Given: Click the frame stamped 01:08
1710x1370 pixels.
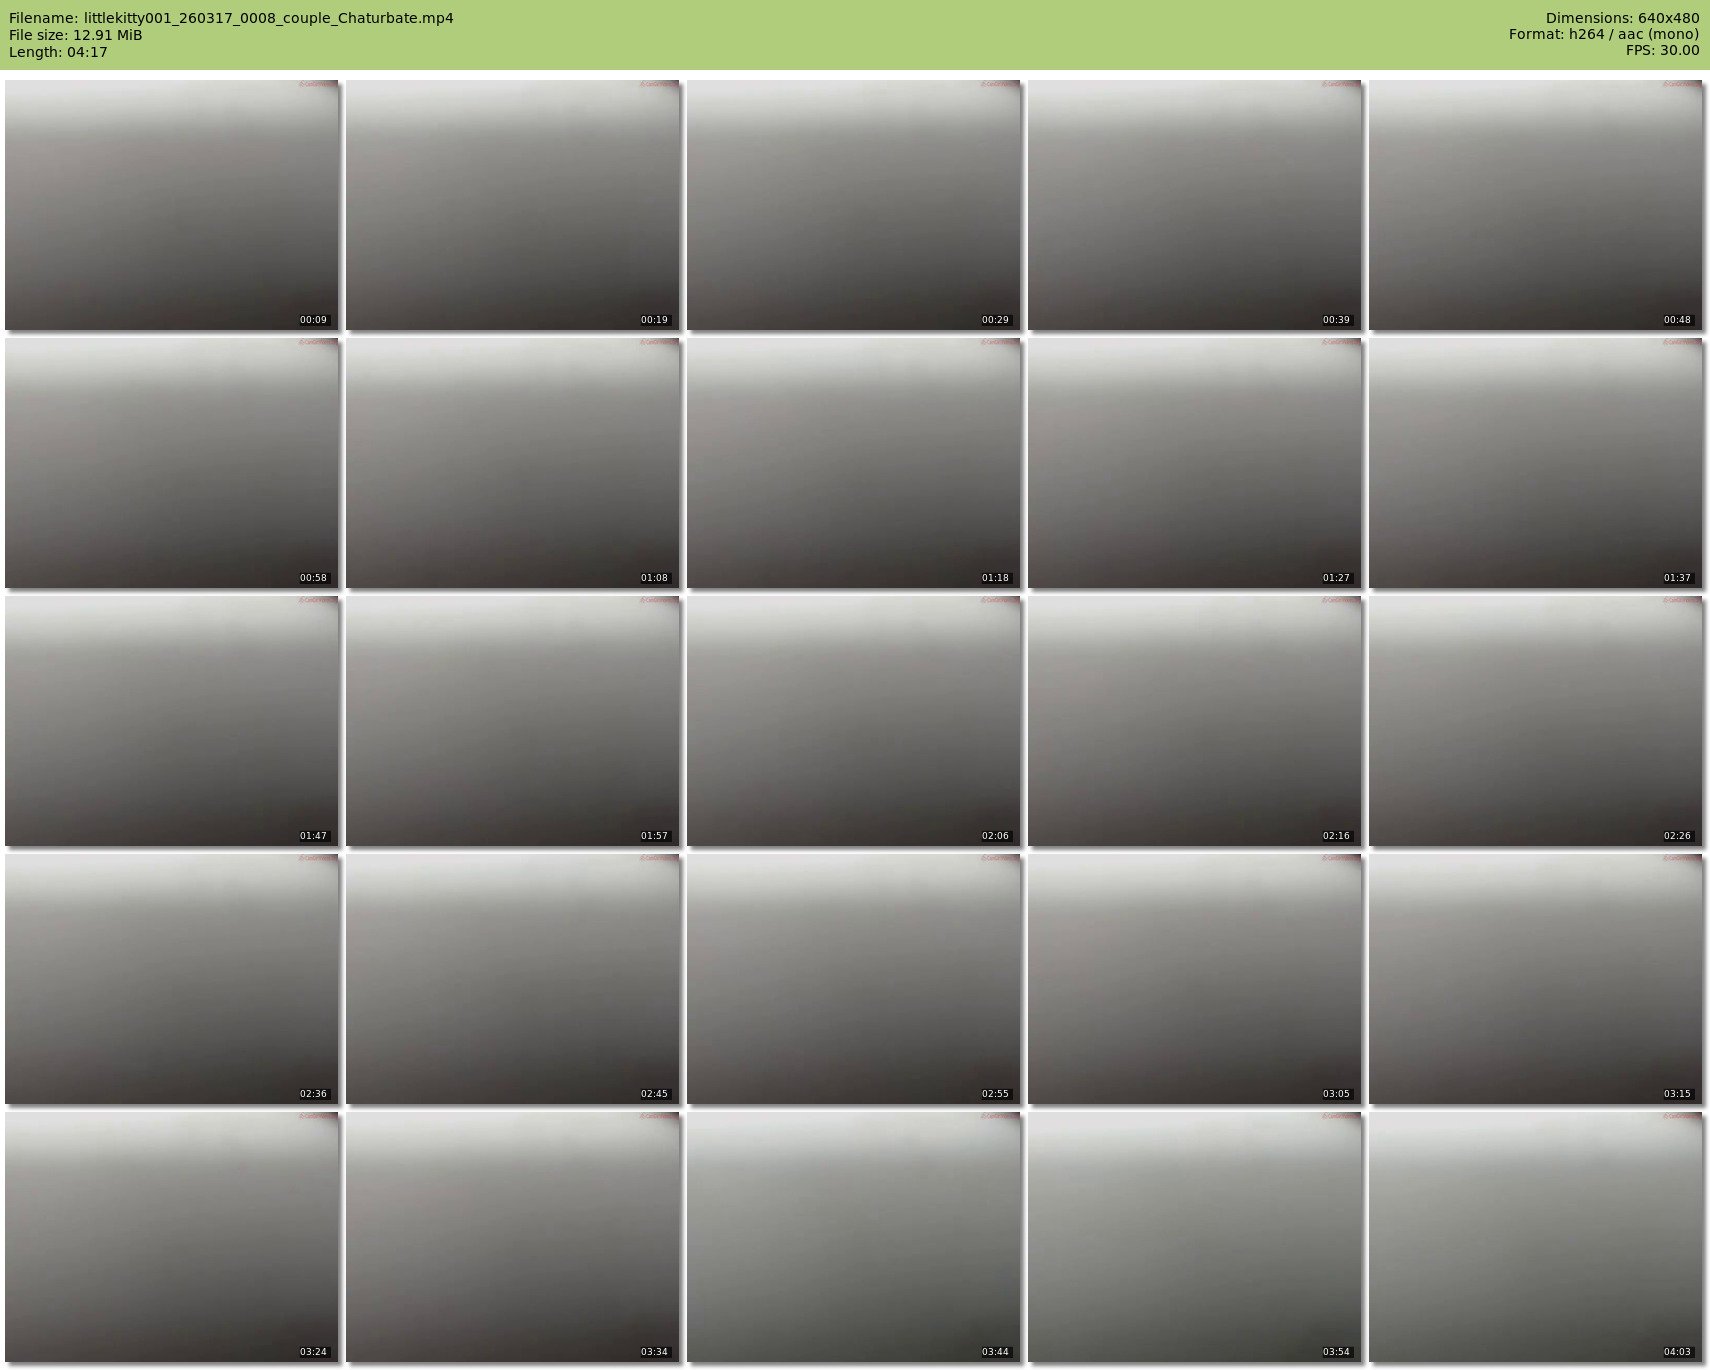Looking at the screenshot, I should 513,463.
